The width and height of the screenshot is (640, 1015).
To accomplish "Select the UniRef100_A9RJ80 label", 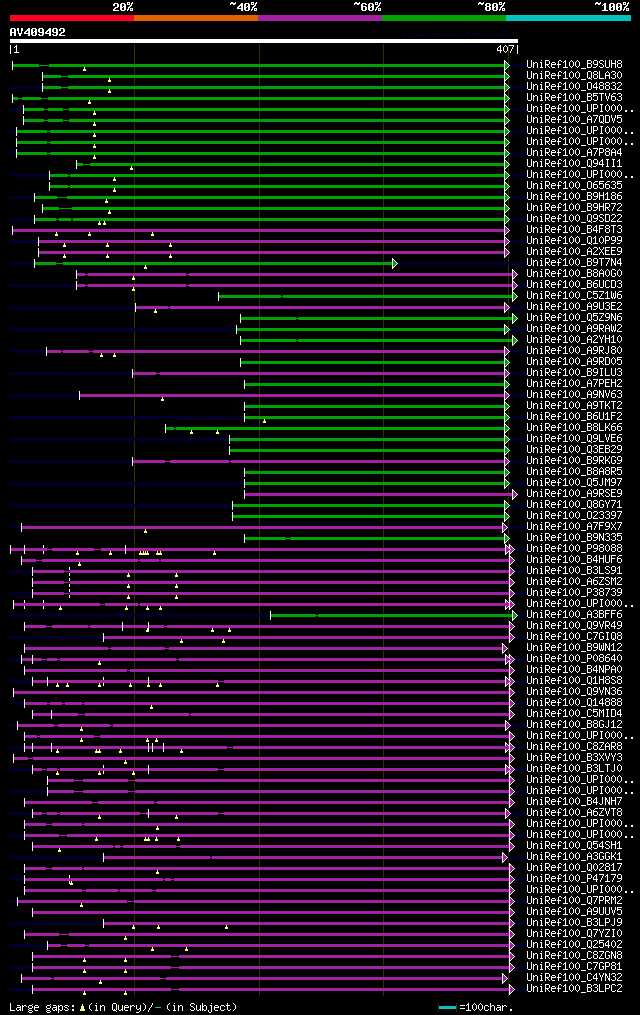I will click(574, 351).
